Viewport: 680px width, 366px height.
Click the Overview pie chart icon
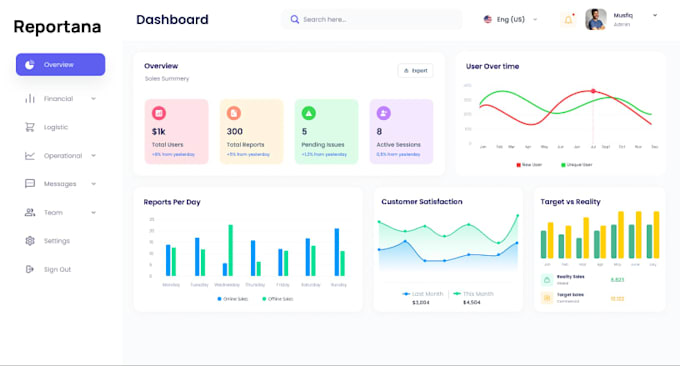coord(29,65)
